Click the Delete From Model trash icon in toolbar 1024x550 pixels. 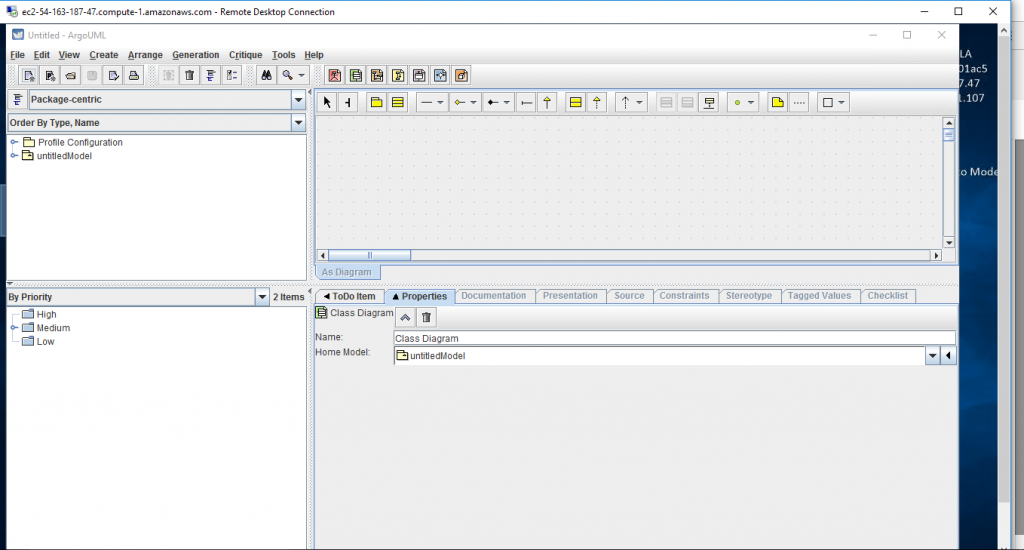click(x=189, y=75)
